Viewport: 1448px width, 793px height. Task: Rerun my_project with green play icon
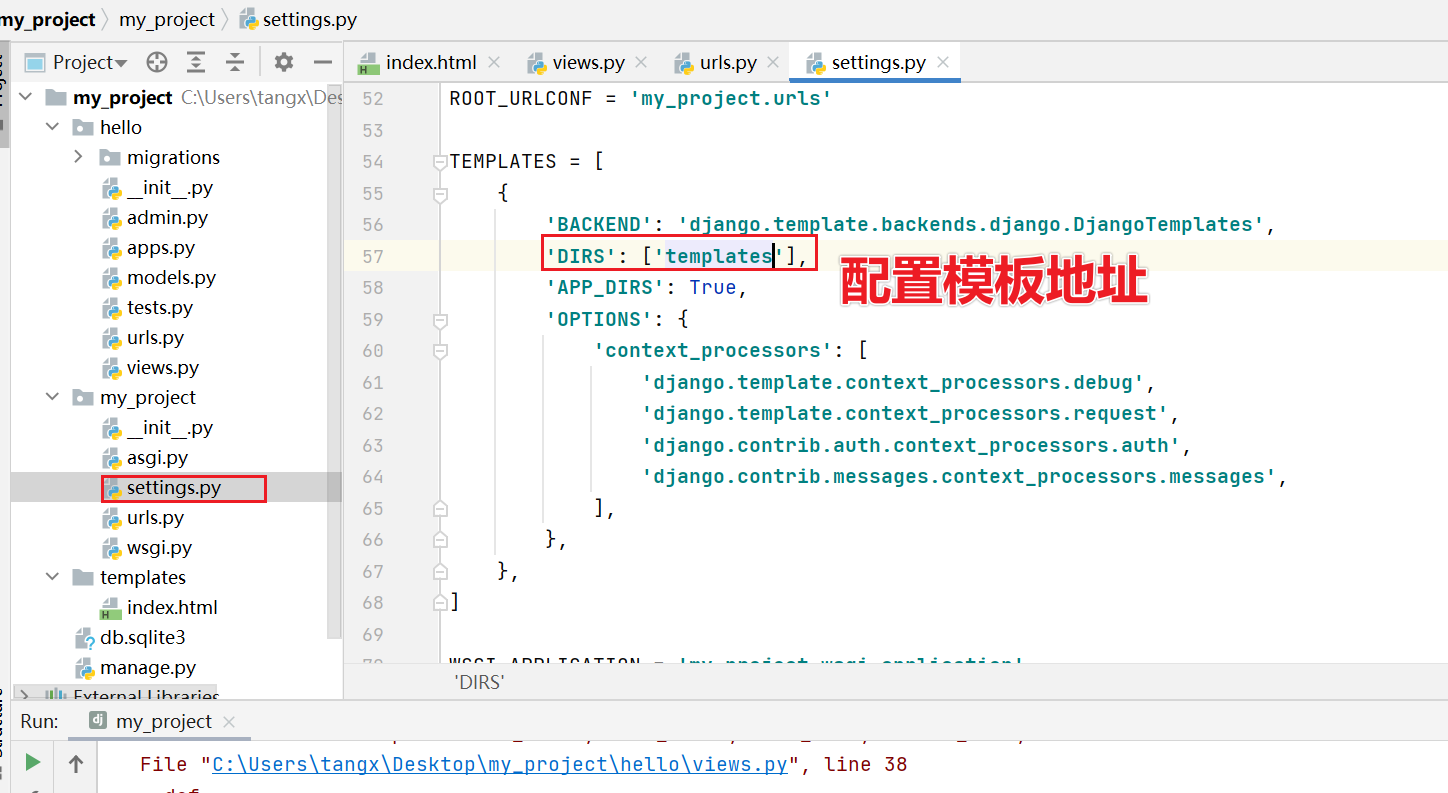tap(33, 763)
